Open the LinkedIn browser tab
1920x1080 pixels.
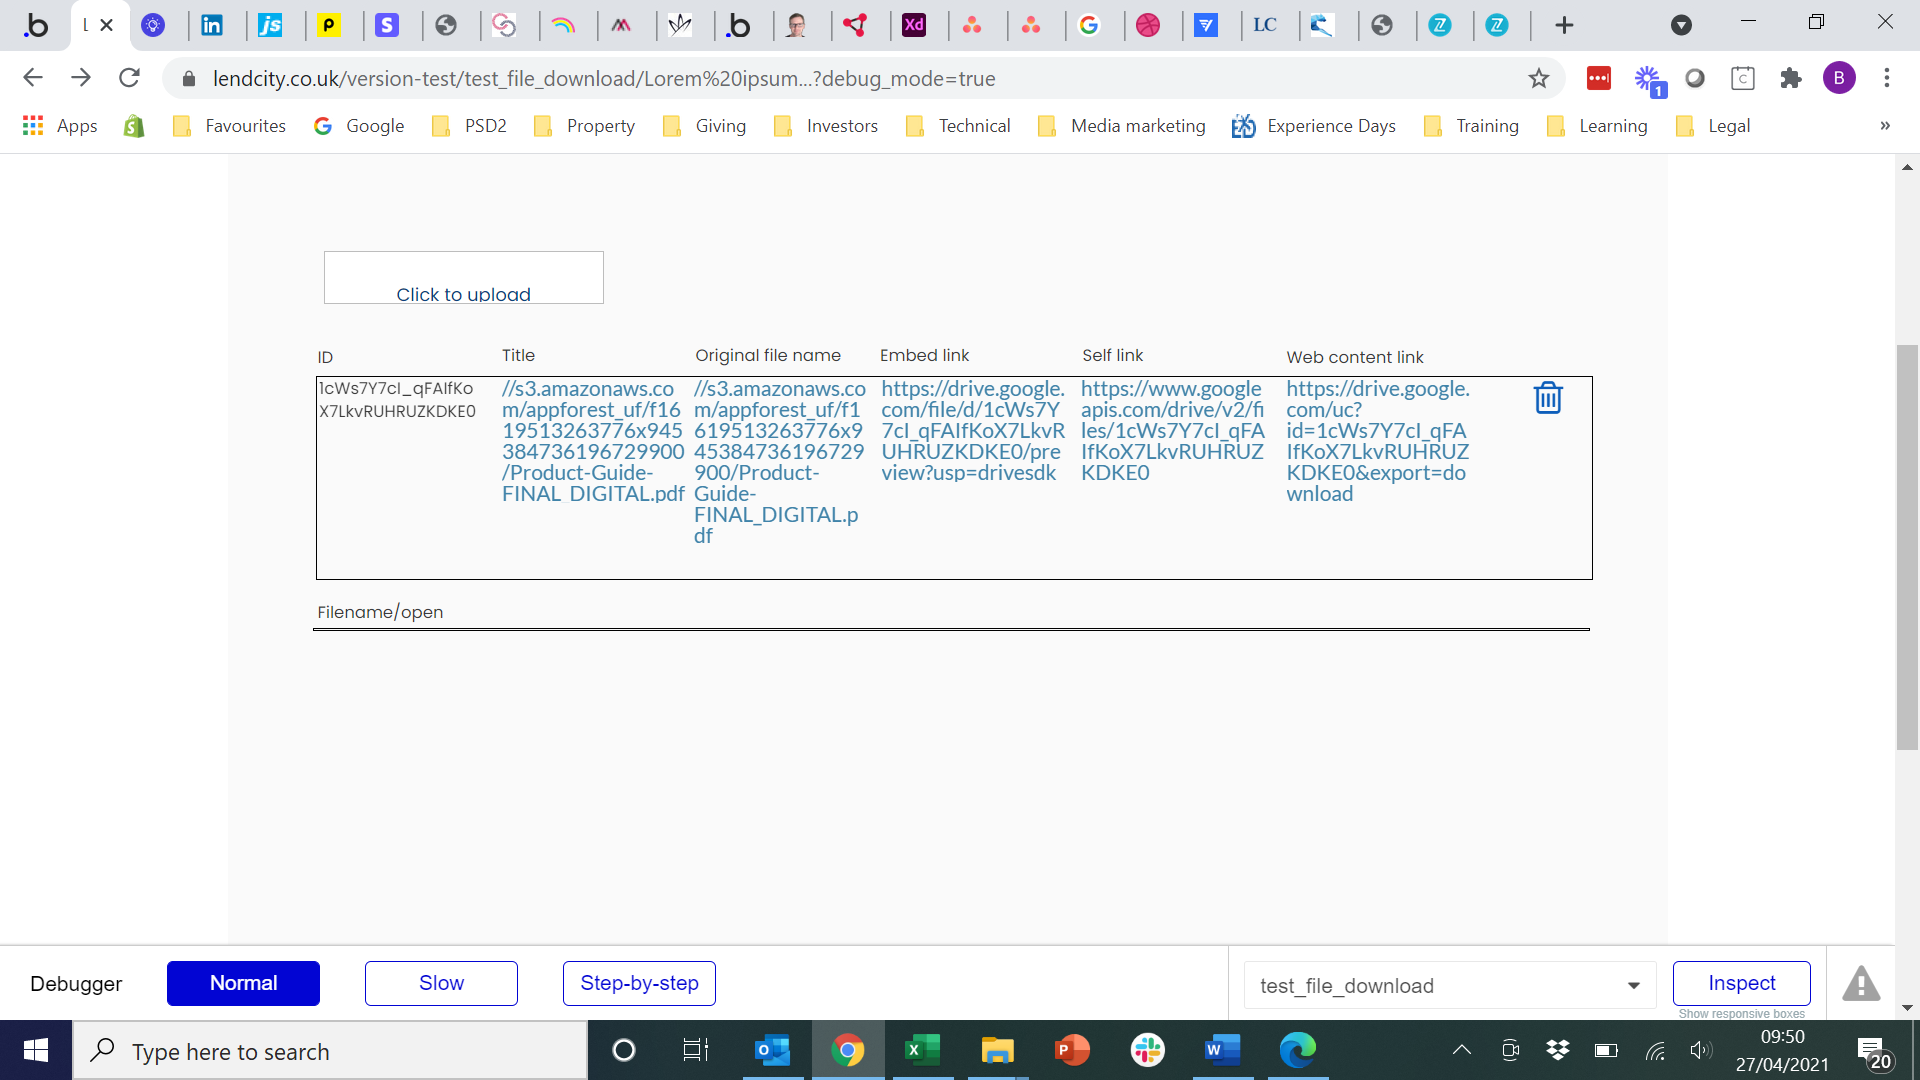click(x=212, y=25)
